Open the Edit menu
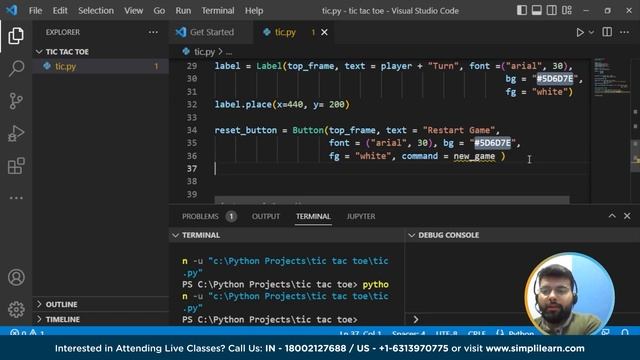 (60, 11)
